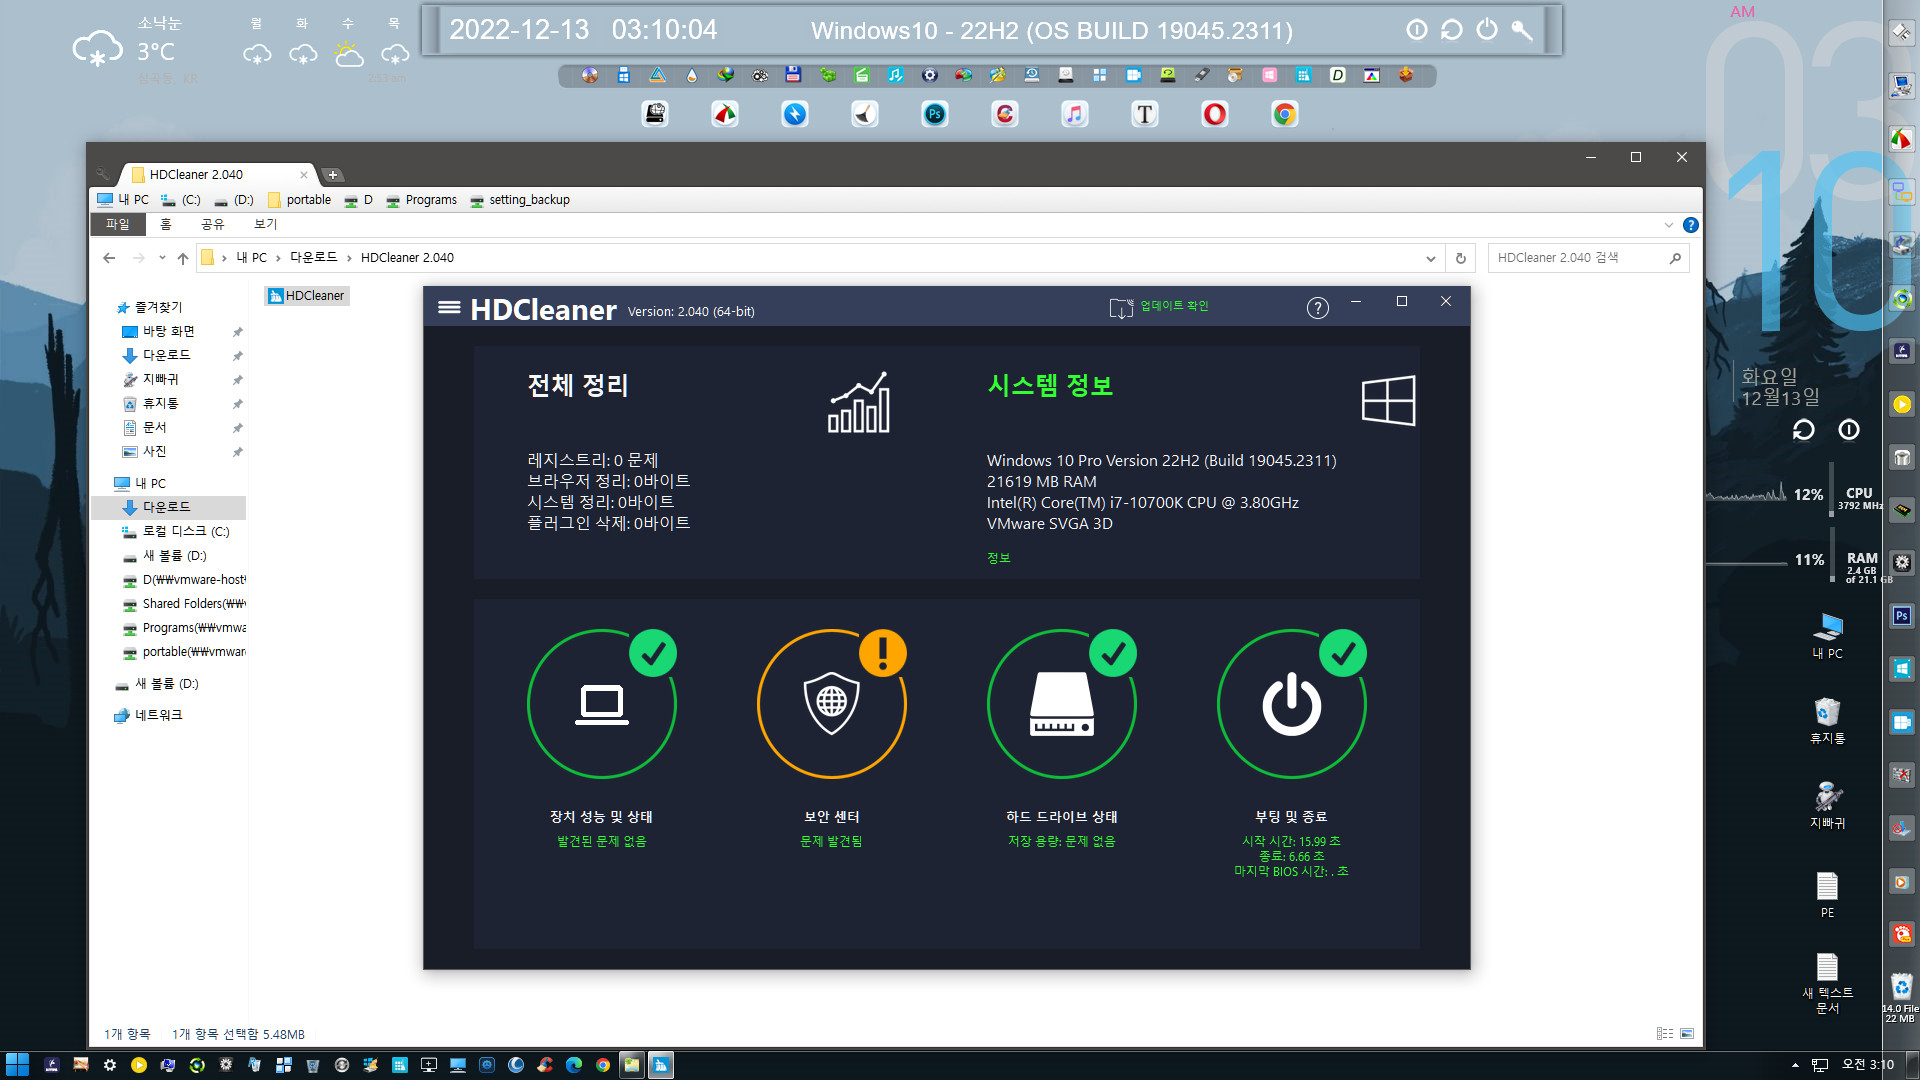This screenshot has width=1920, height=1080.
Task: Open the device performance and status circle
Action: click(x=602, y=704)
